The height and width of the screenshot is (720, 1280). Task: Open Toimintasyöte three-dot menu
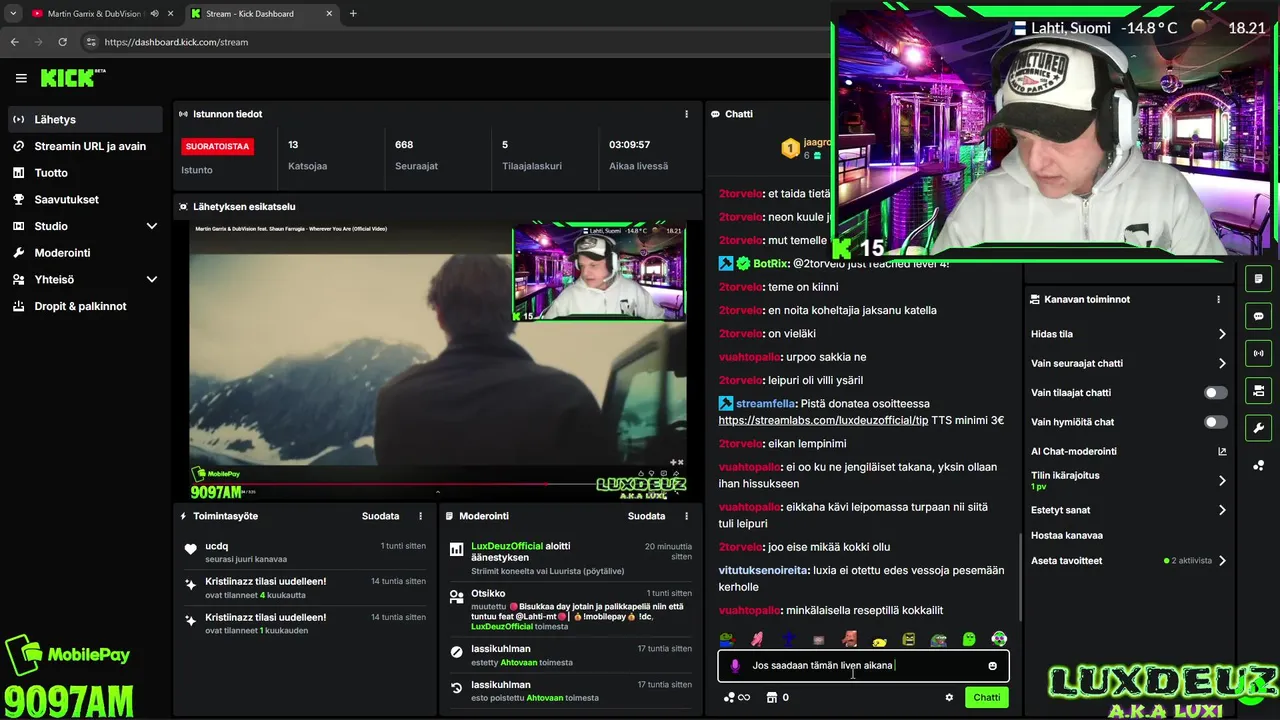(420, 516)
